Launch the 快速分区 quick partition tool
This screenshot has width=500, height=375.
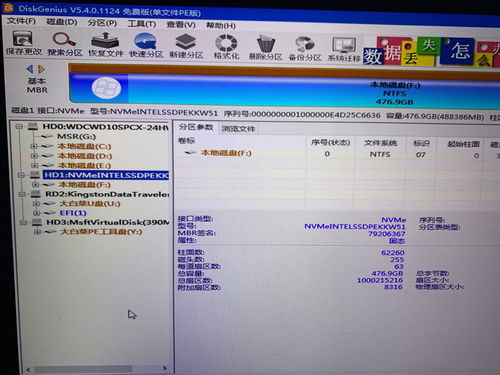[x=146, y=45]
